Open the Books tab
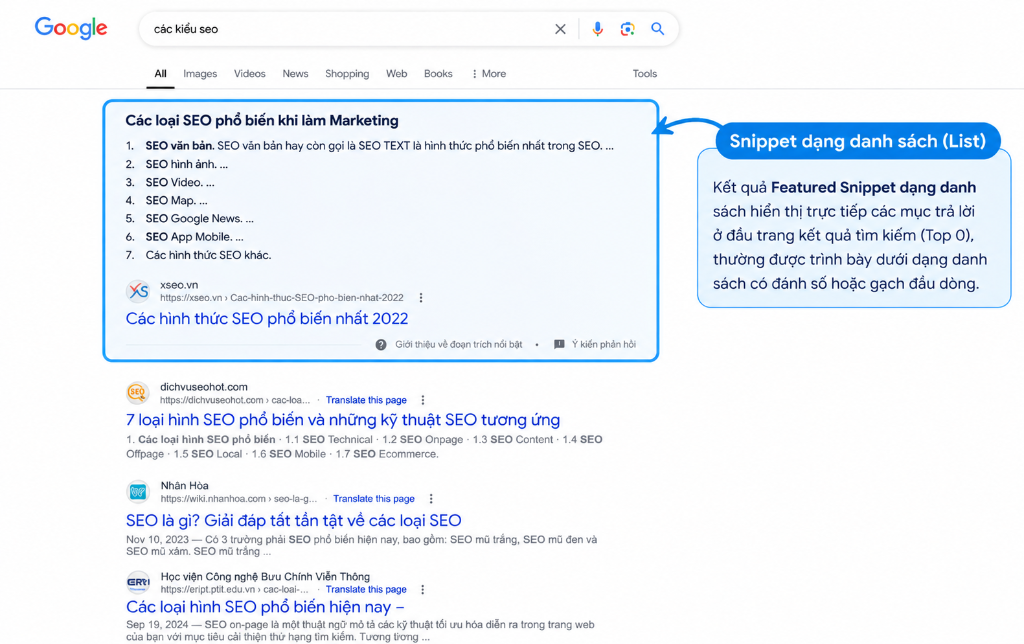The width and height of the screenshot is (1024, 644). tap(438, 74)
